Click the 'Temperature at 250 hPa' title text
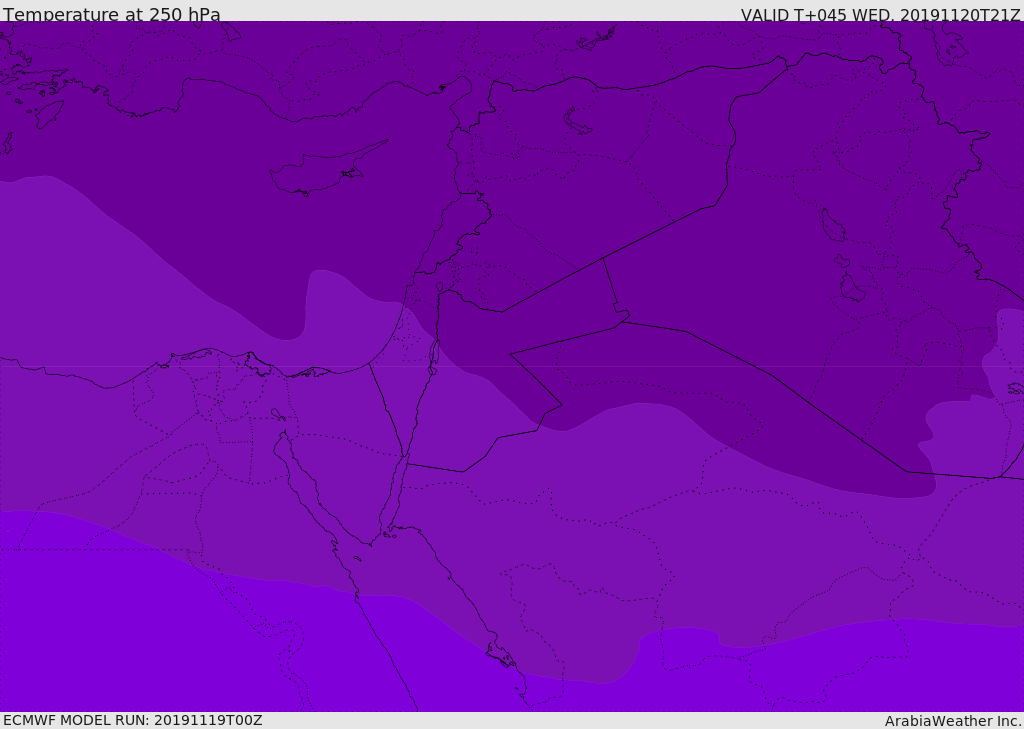 (x=112, y=14)
